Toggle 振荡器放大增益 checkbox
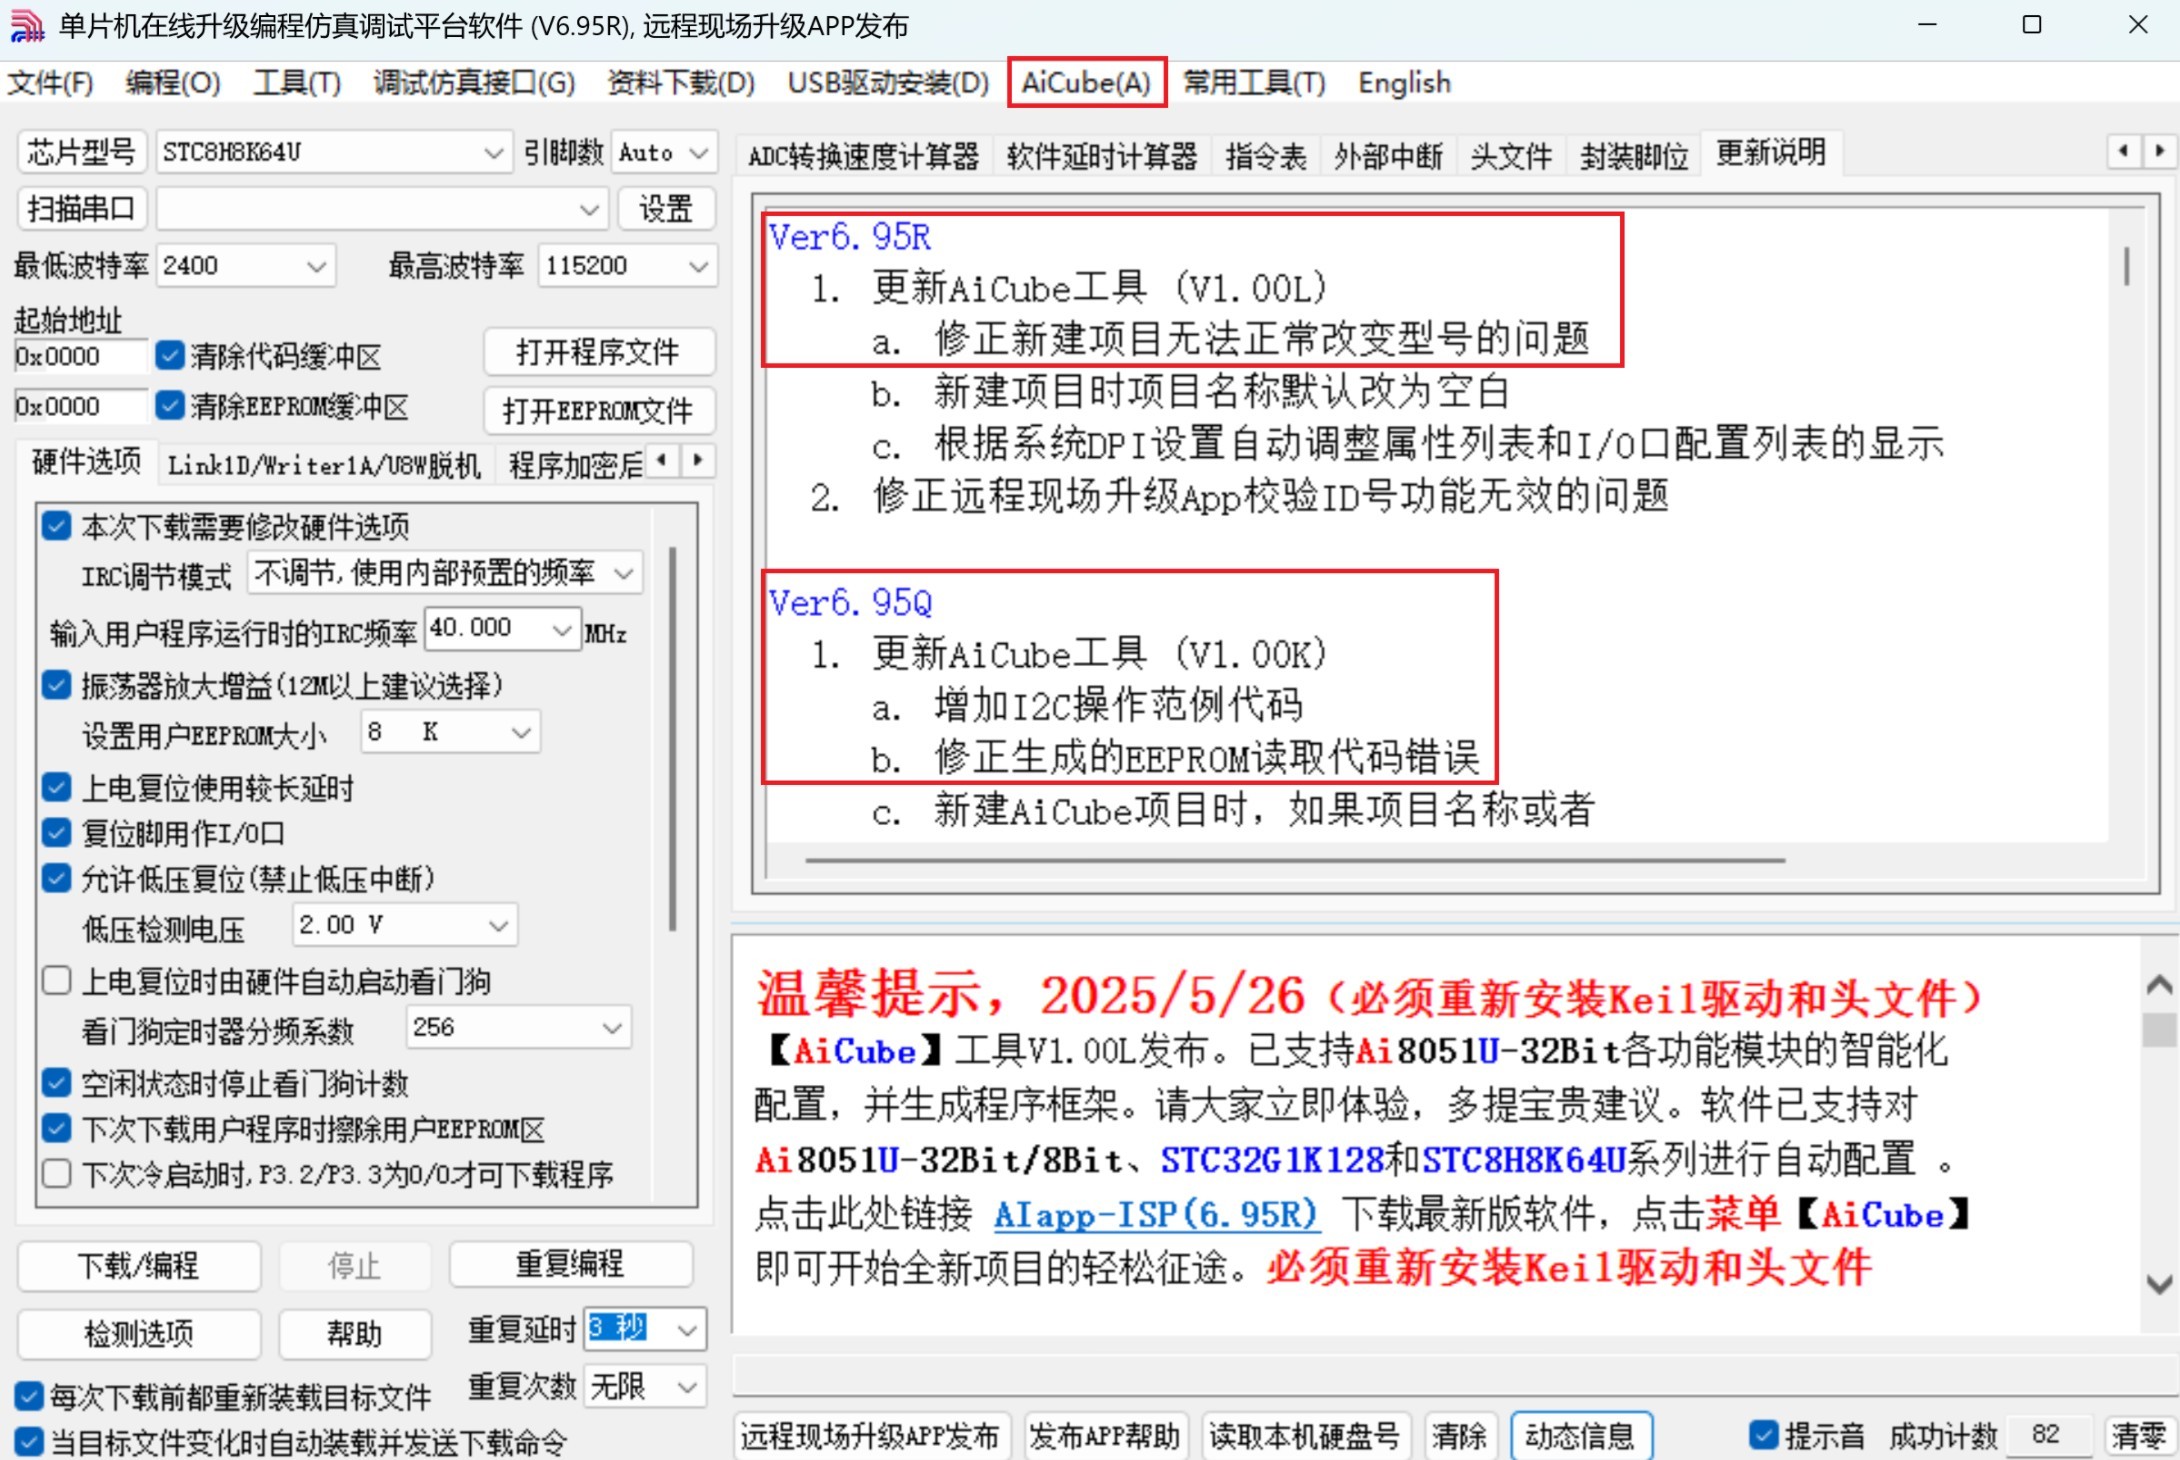2180x1460 pixels. pyautogui.click(x=57, y=685)
